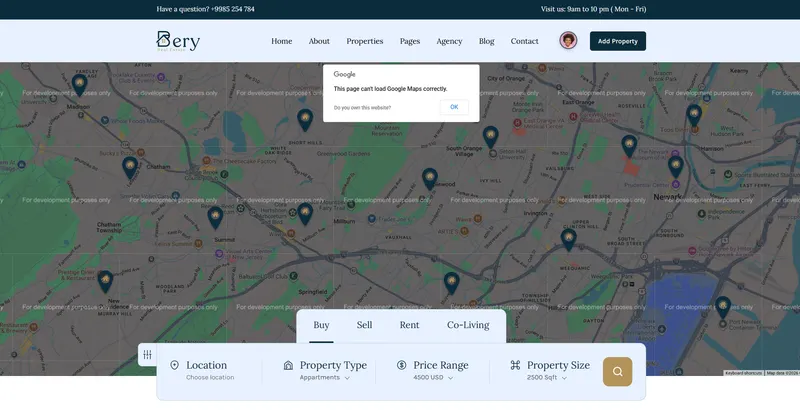Select the property marker near Newark Museum
The width and height of the screenshot is (800, 410).
coord(629,146)
